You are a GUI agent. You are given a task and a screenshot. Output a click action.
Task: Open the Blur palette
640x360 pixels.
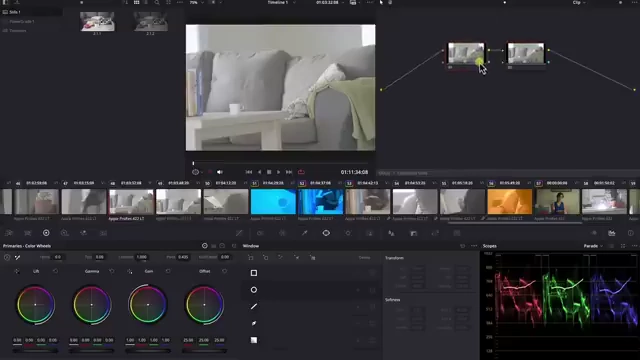pyautogui.click(x=391, y=233)
